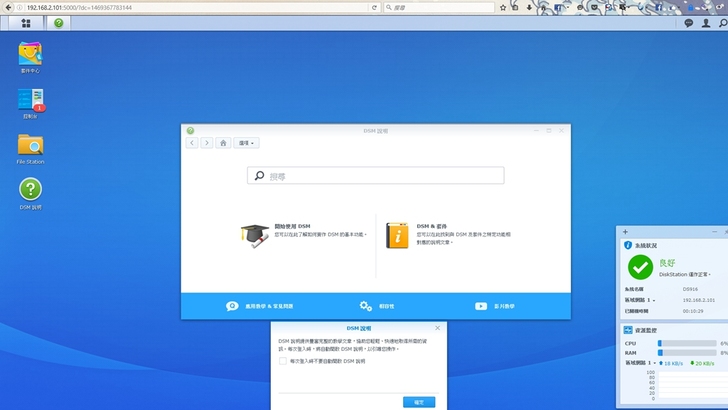Click the green help icon in DSM Help title bar

pos(190,131)
